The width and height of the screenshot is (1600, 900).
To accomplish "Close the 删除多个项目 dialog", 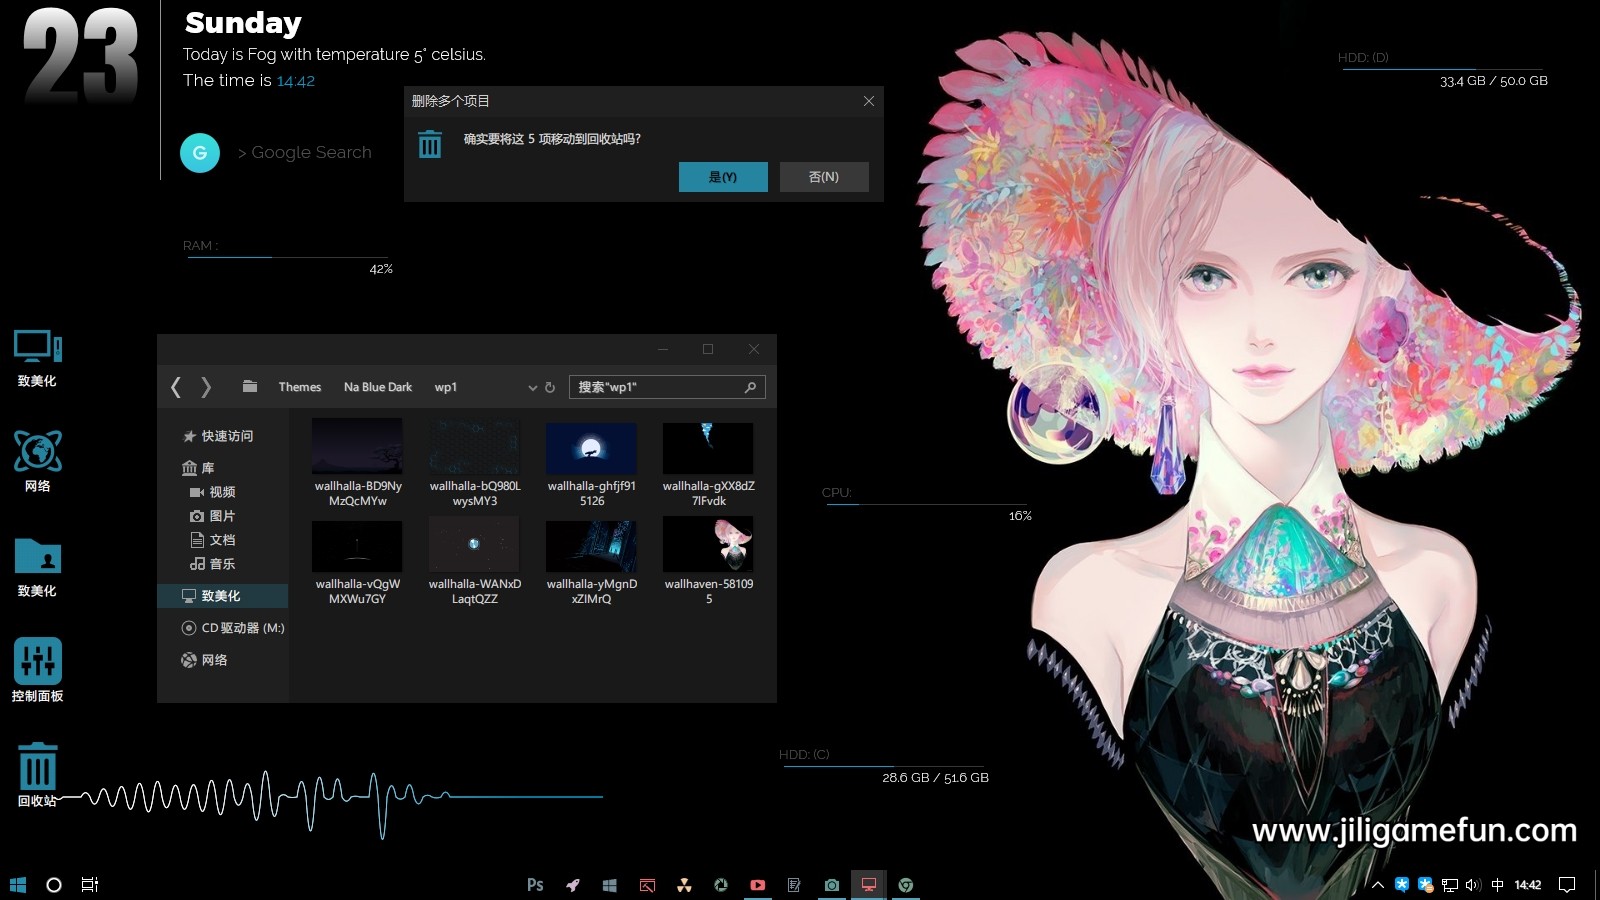I will pyautogui.click(x=869, y=101).
